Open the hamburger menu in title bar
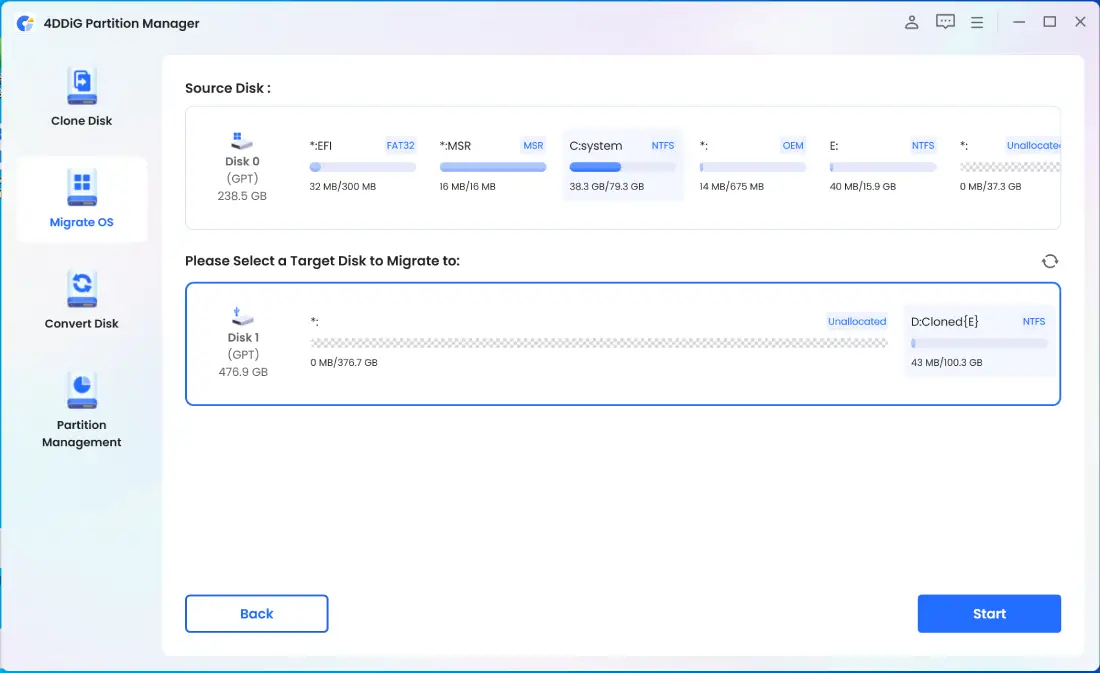The height and width of the screenshot is (673, 1100). pos(977,22)
